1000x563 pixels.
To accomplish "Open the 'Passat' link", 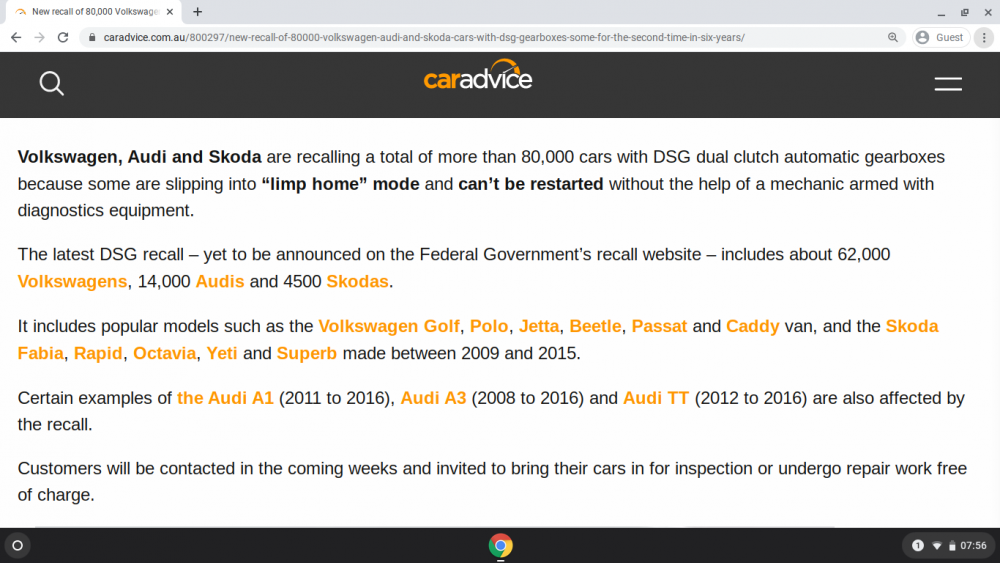I will 659,326.
